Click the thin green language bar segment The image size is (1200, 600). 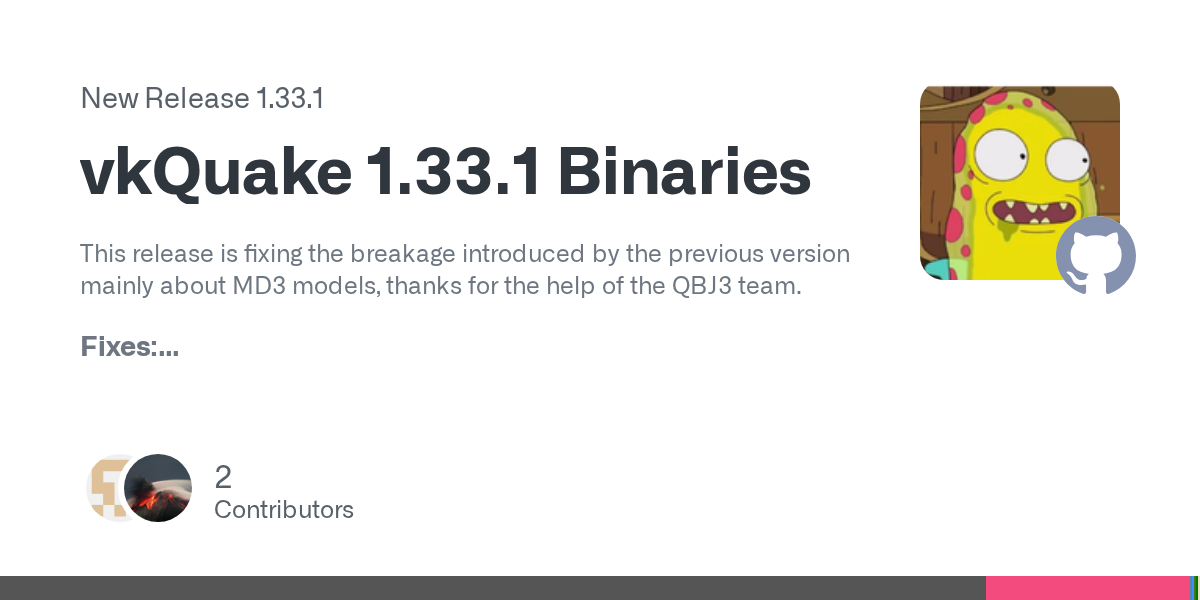(x=1196, y=588)
